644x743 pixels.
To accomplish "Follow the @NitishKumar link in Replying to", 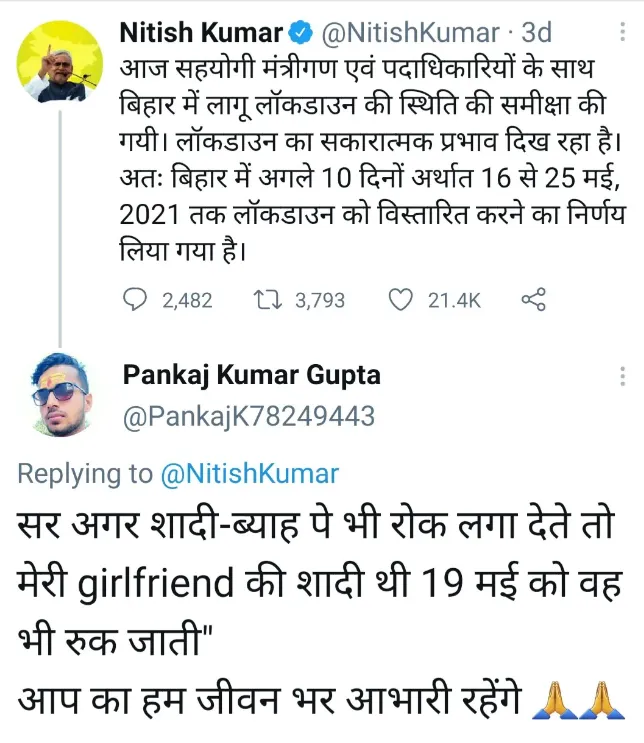I will (x=250, y=473).
